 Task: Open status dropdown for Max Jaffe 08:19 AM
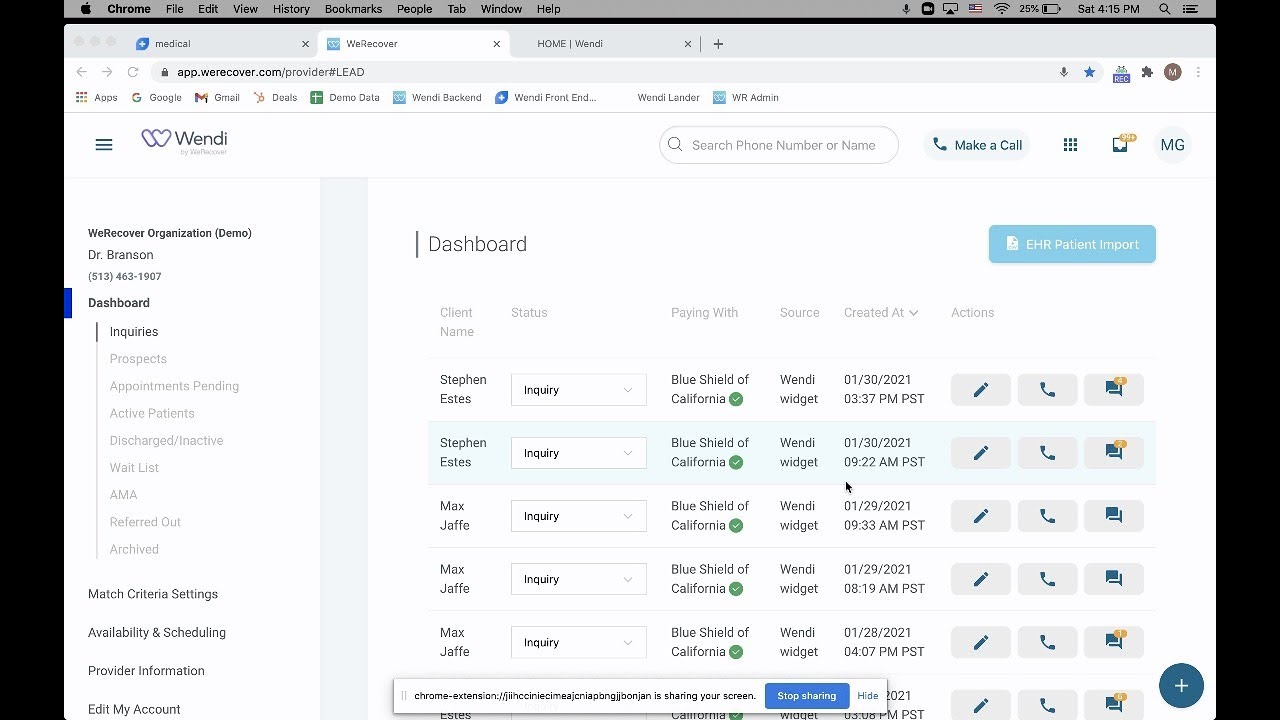(x=579, y=579)
